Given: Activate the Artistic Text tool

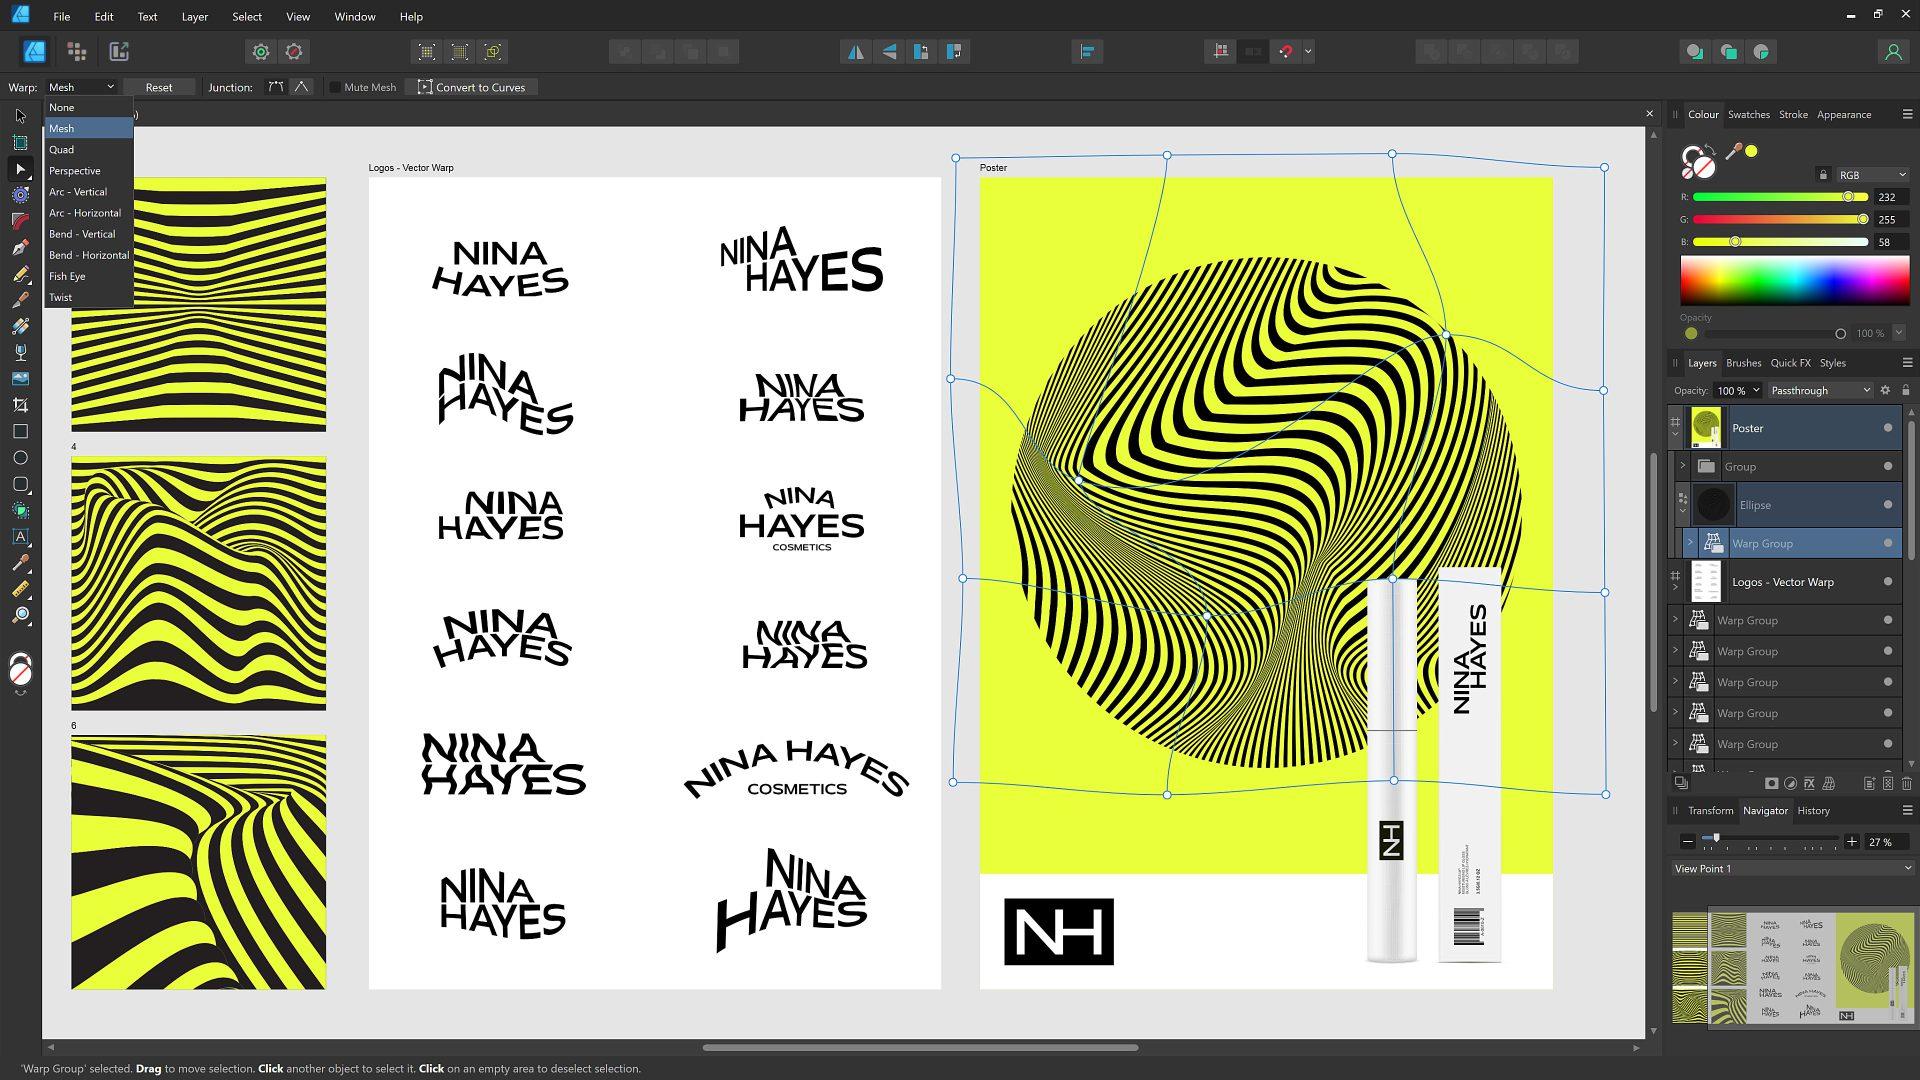Looking at the screenshot, I should 20,537.
